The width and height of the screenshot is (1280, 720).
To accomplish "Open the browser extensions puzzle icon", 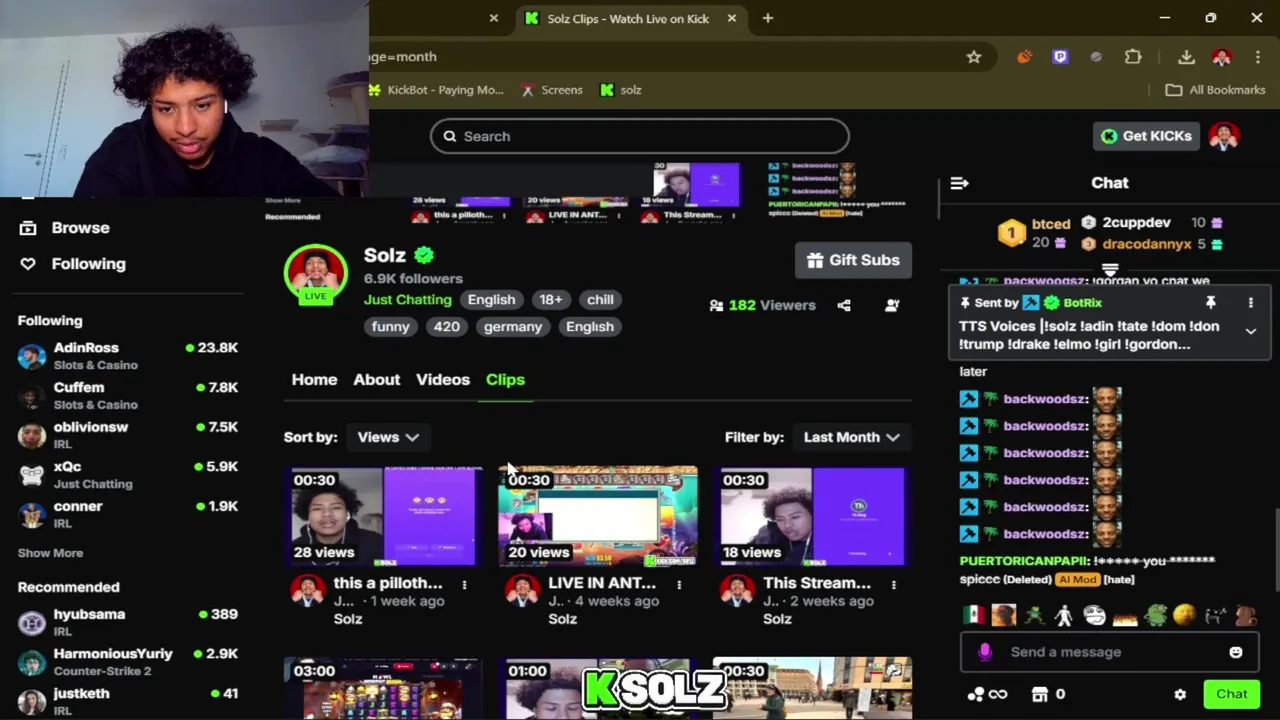I will 1133,57.
